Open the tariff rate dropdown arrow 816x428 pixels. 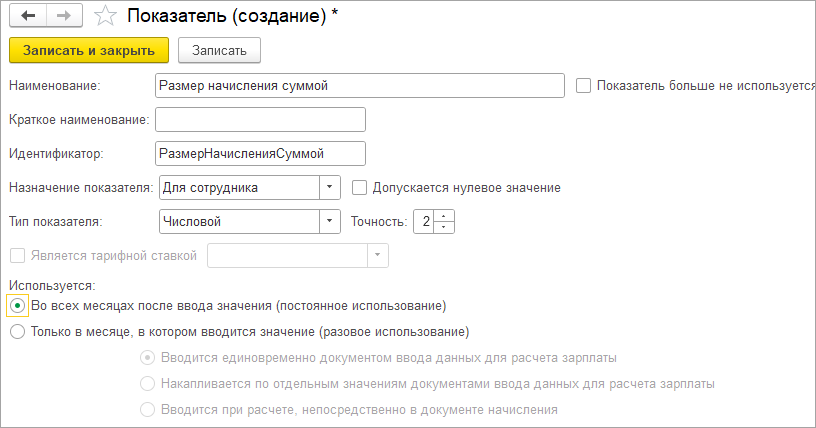pyautogui.click(x=378, y=256)
